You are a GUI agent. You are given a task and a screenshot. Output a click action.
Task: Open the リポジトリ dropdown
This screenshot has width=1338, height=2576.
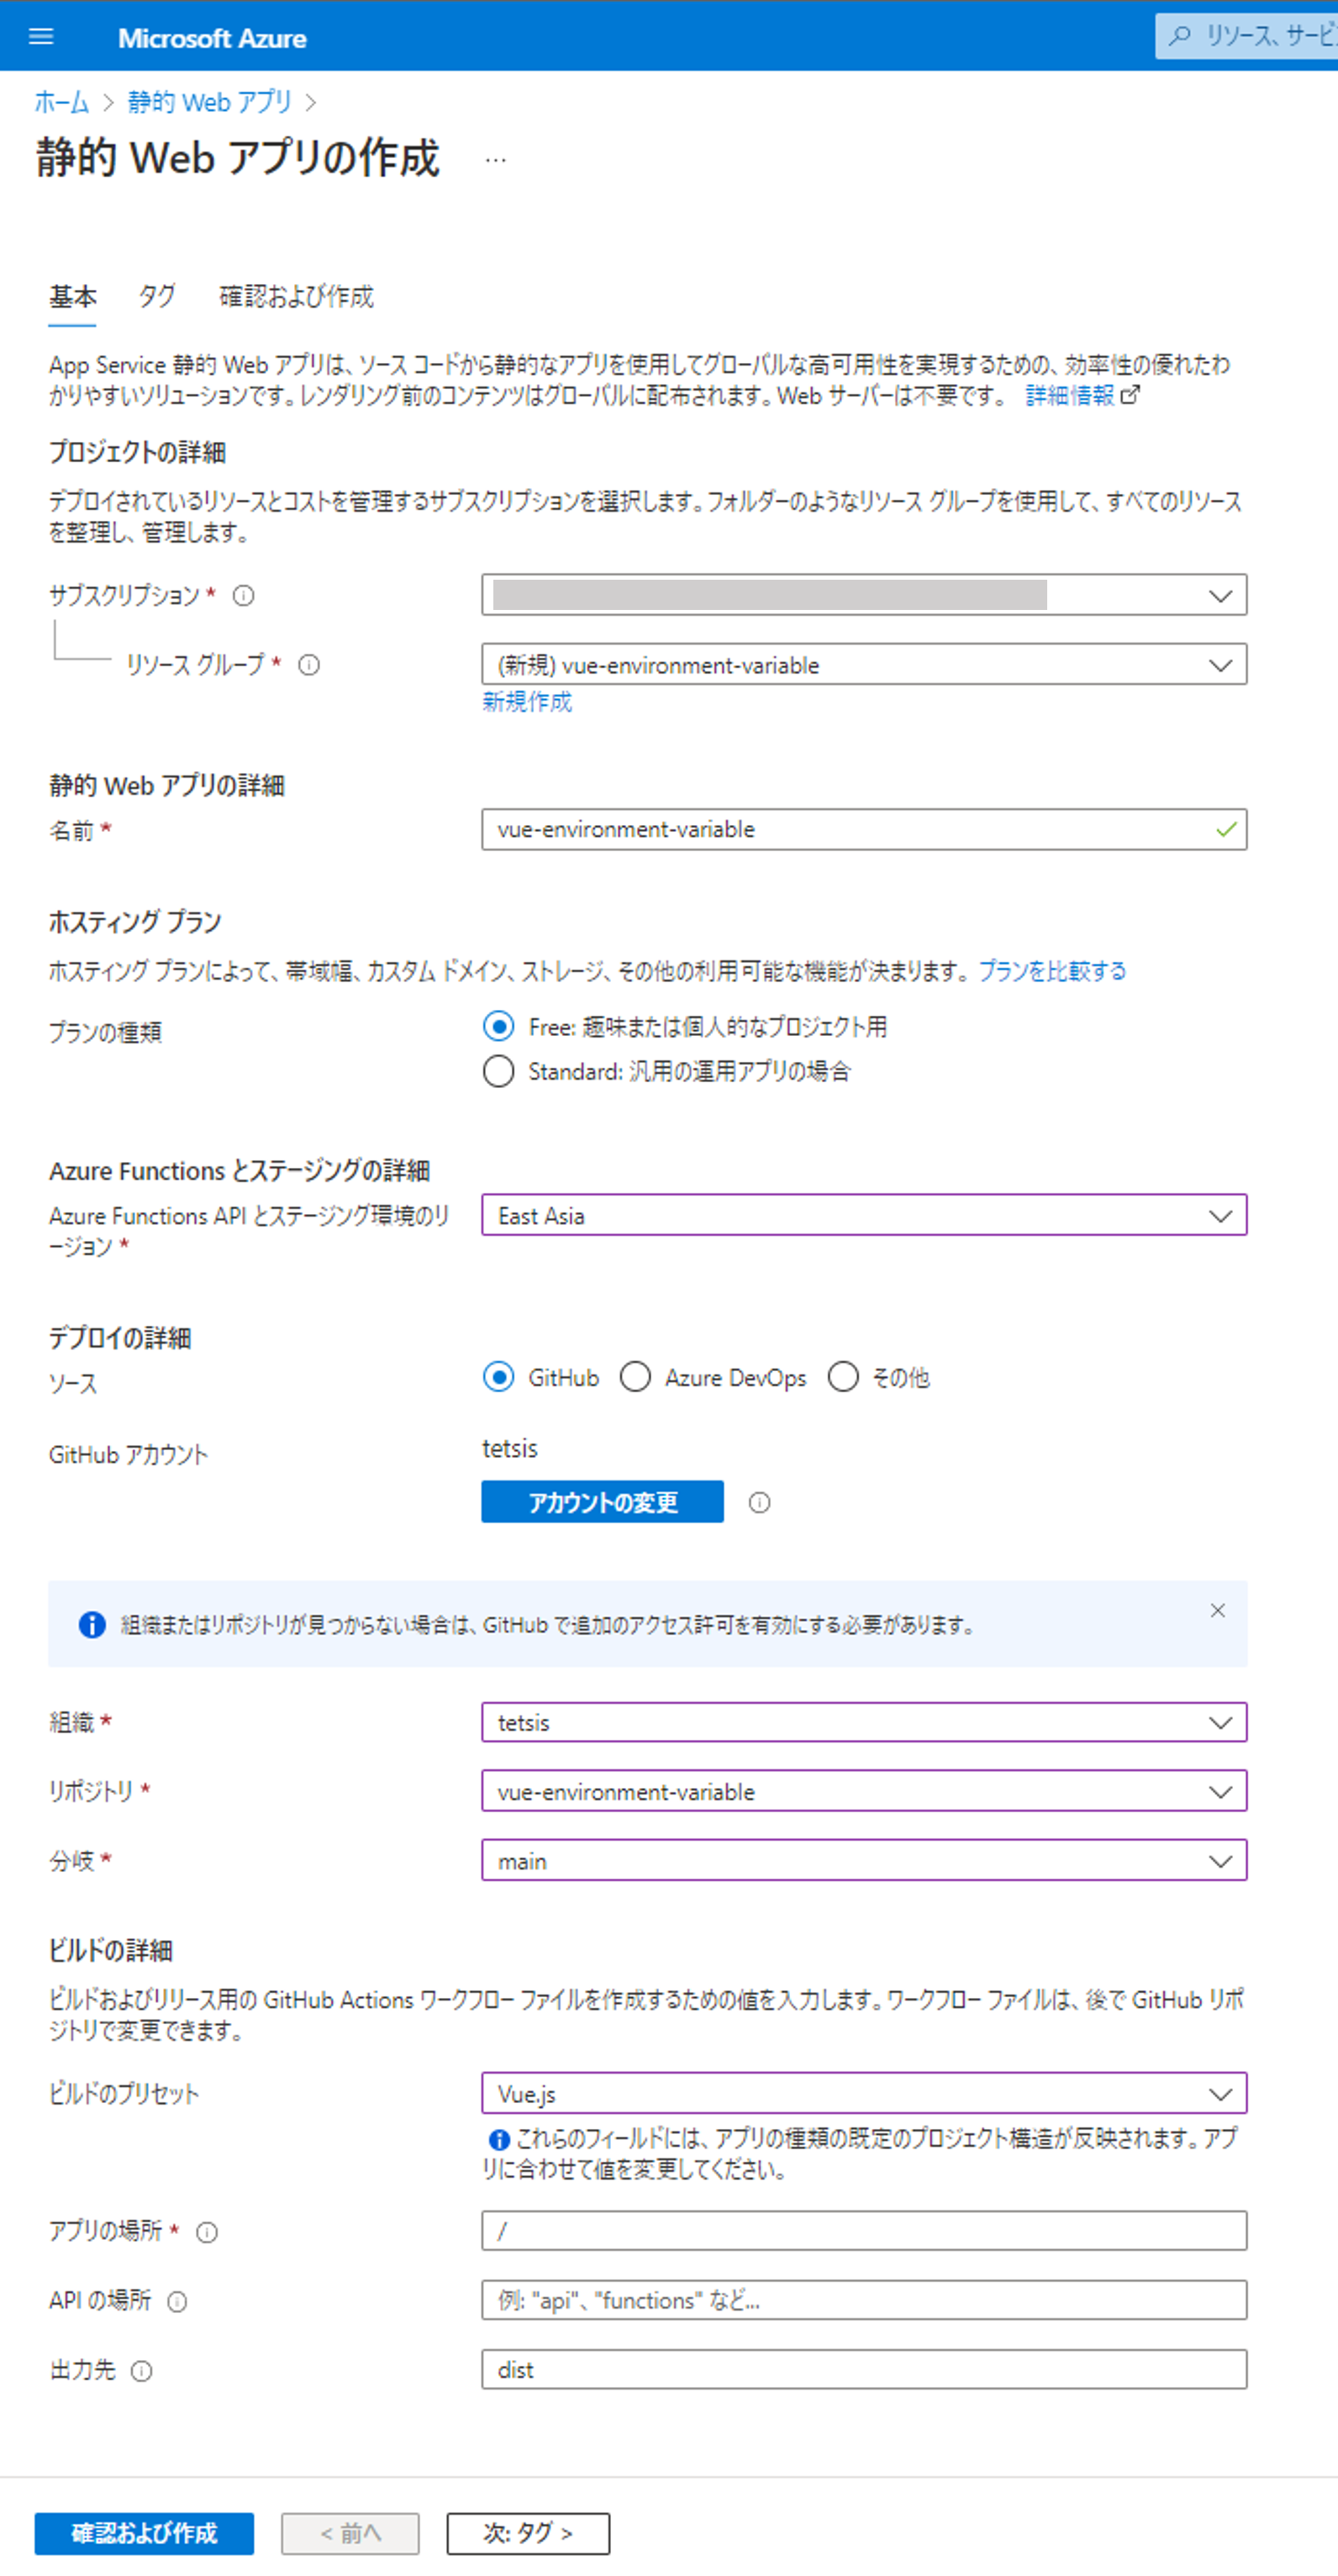[864, 1792]
